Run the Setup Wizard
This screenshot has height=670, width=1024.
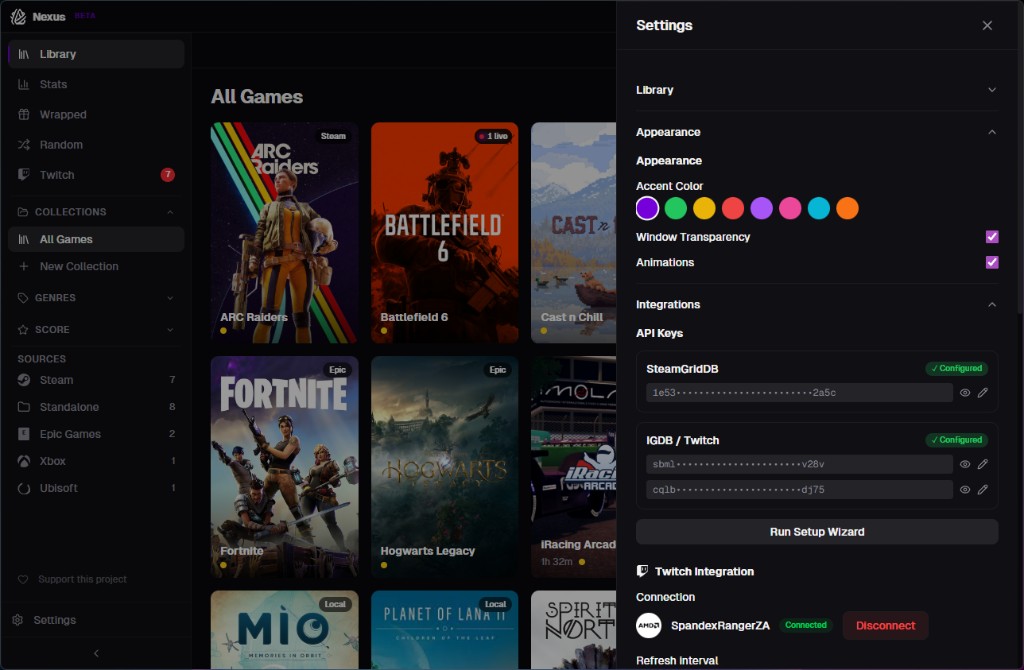click(817, 531)
